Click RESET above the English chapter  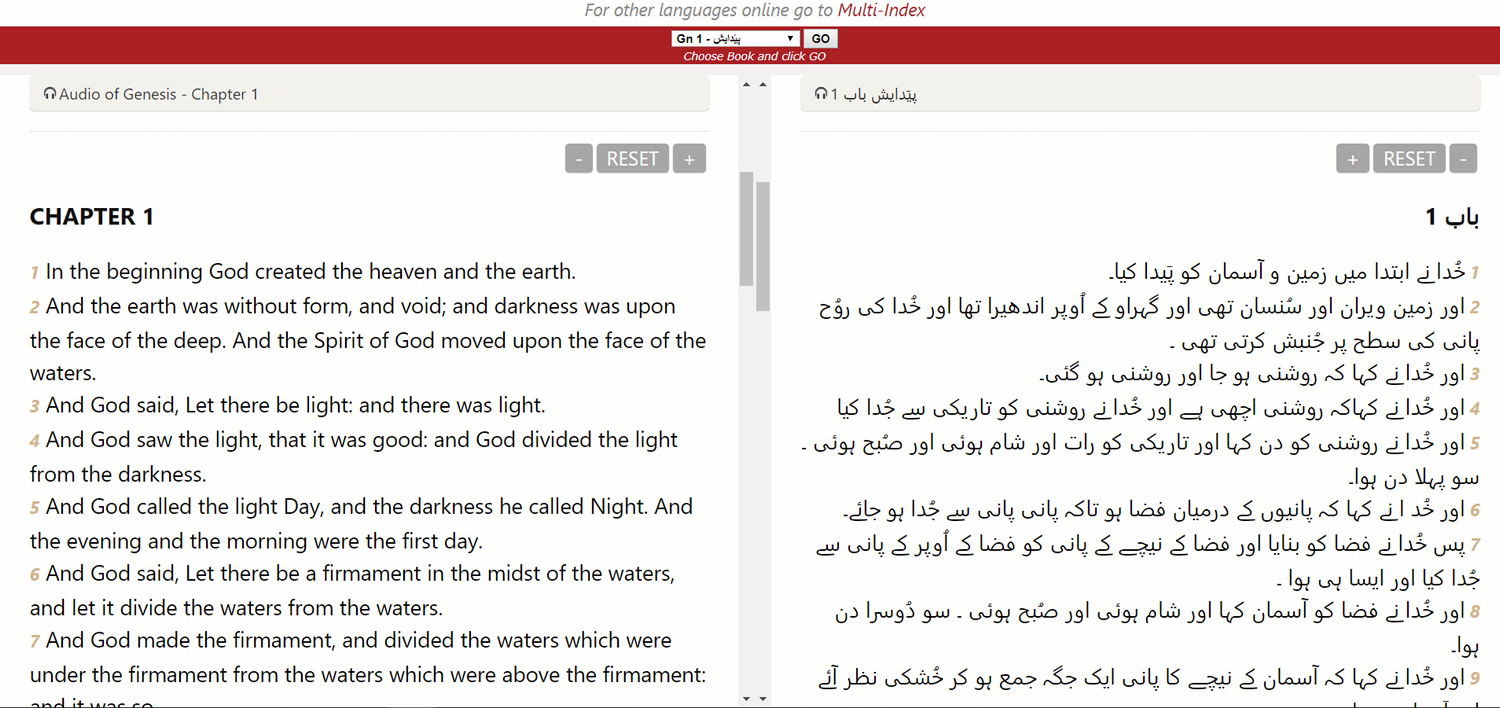(633, 159)
